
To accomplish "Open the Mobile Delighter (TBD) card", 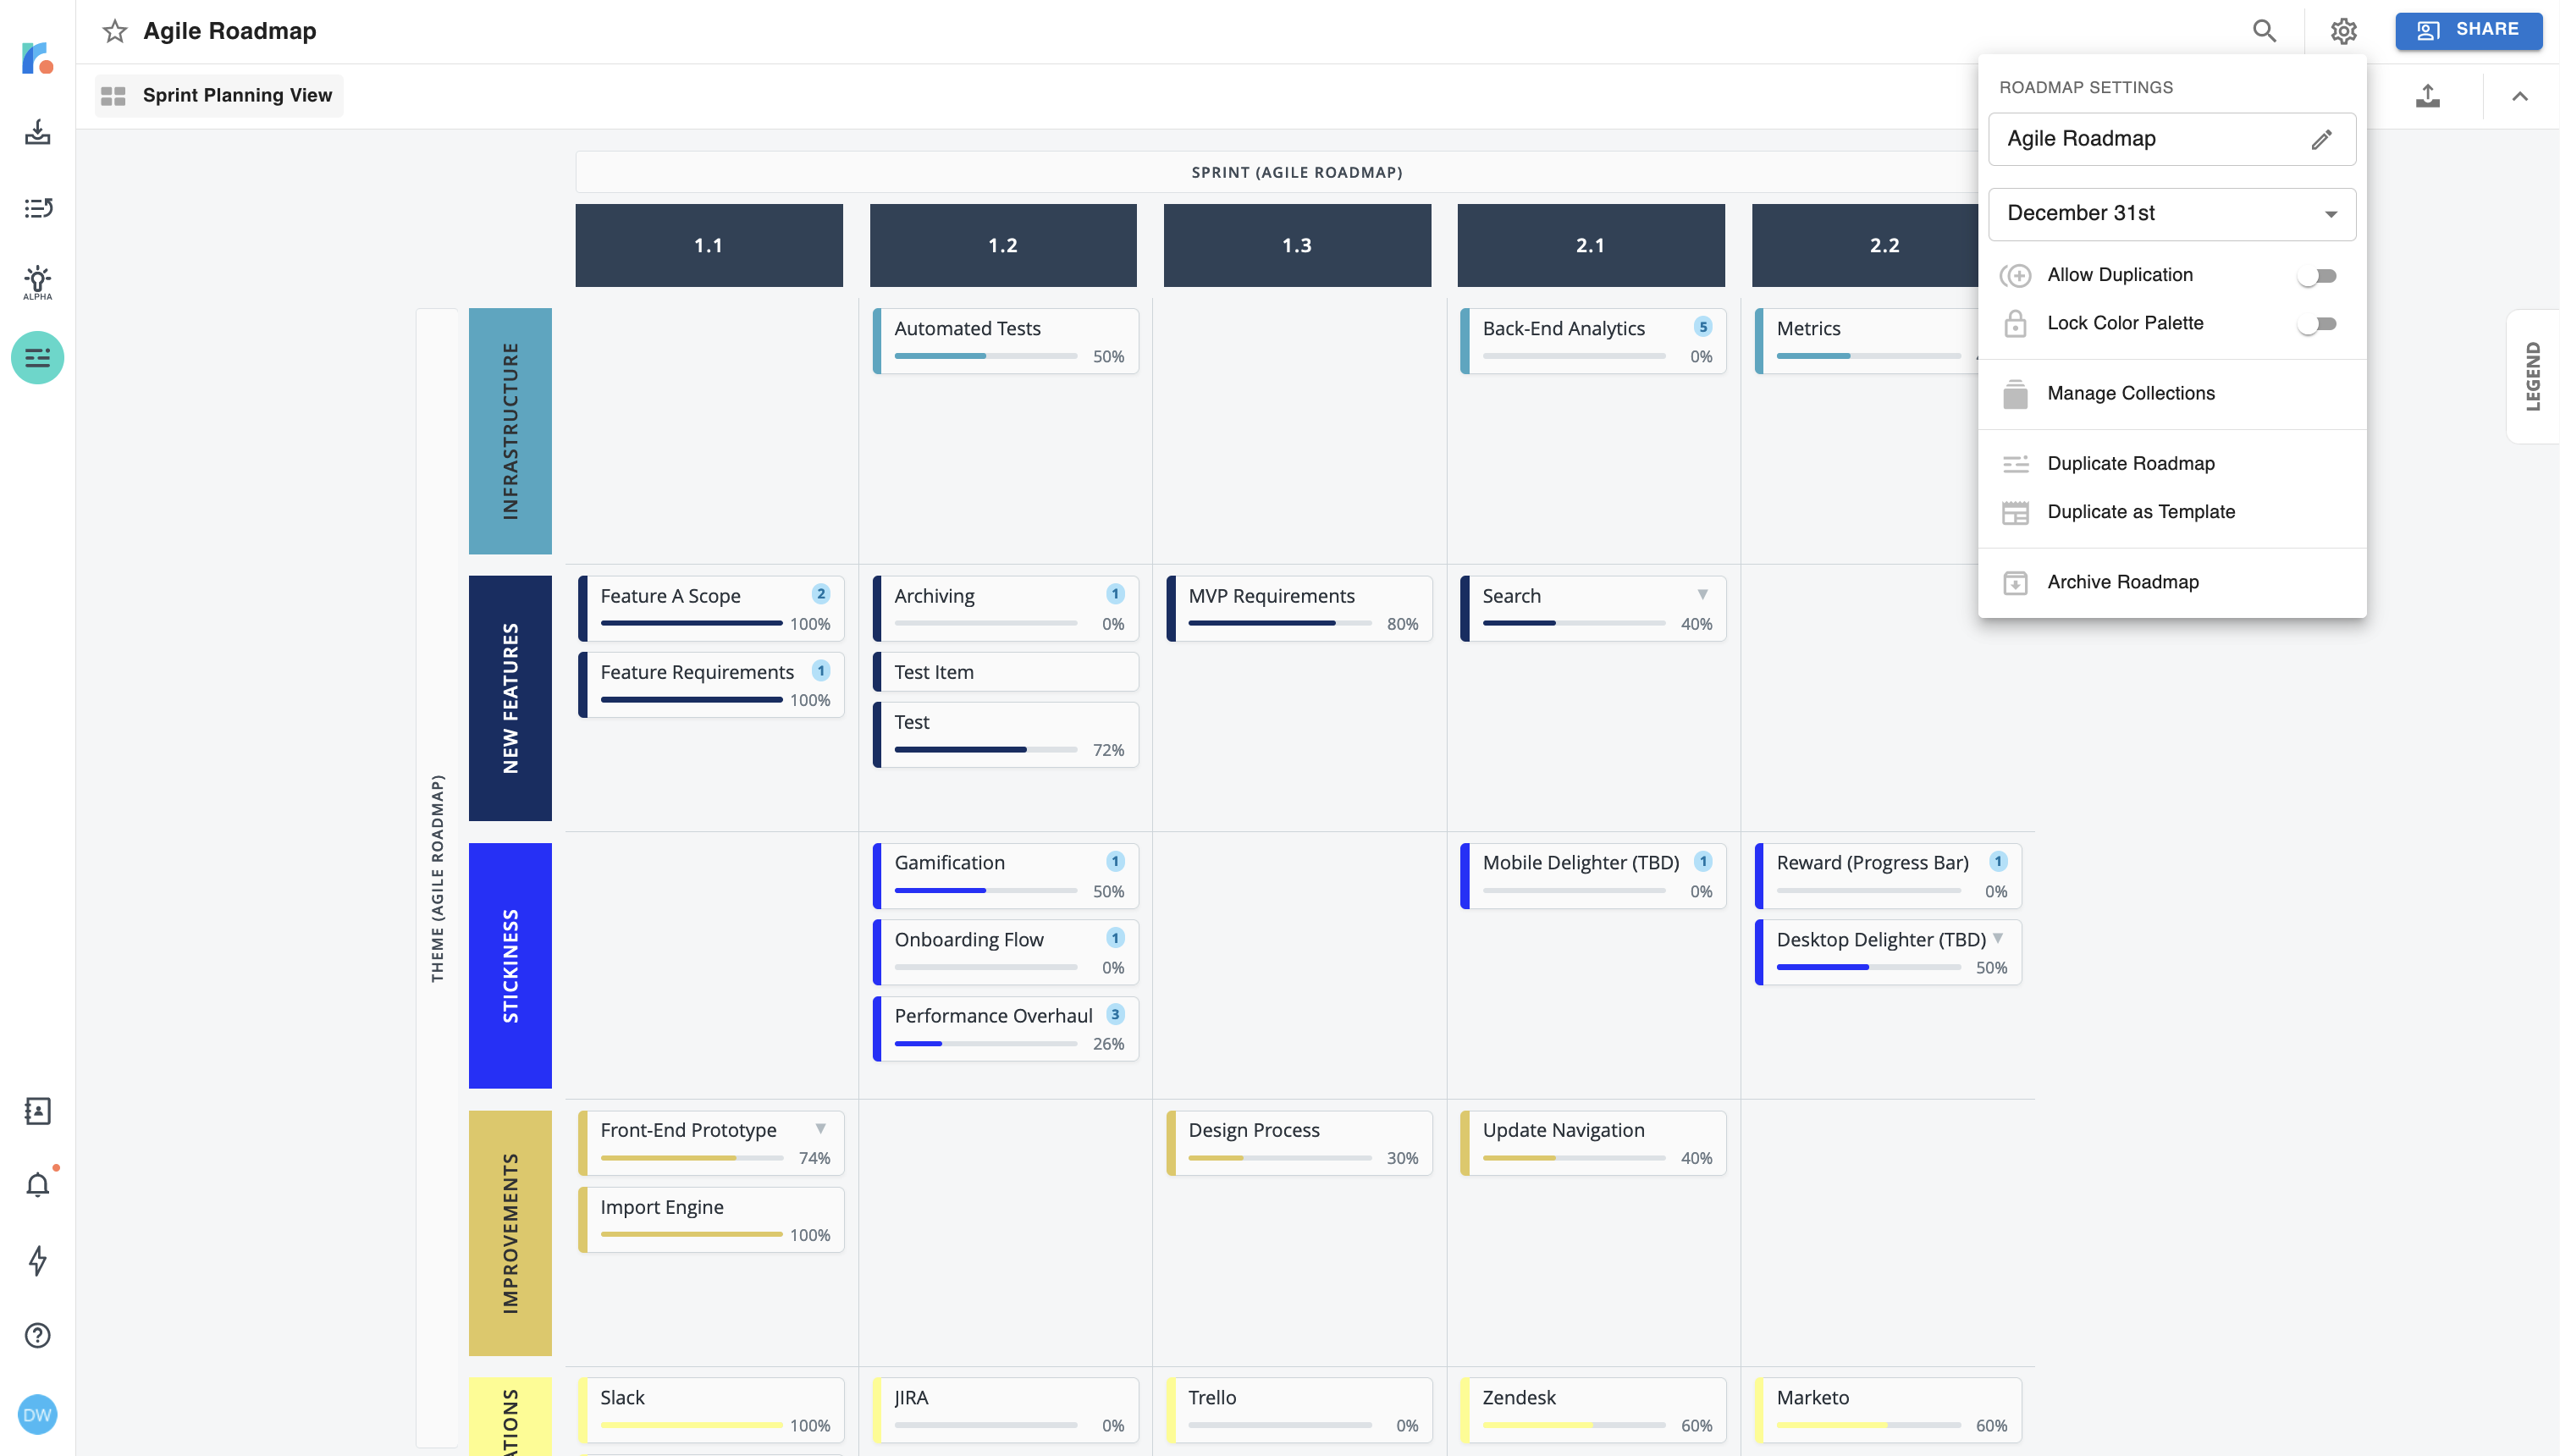I will pos(1594,876).
